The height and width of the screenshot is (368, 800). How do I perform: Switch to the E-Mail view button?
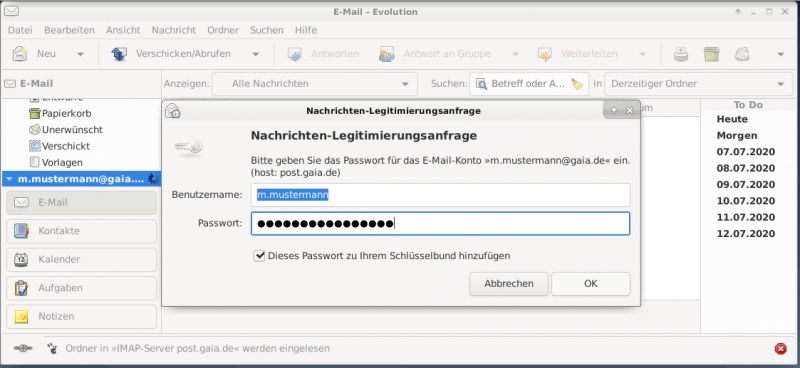[x=82, y=203]
